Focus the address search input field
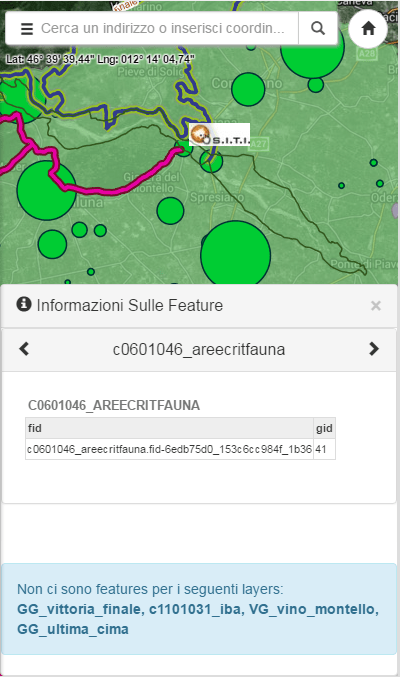Viewport: 400px width, 677px height. [x=163, y=28]
